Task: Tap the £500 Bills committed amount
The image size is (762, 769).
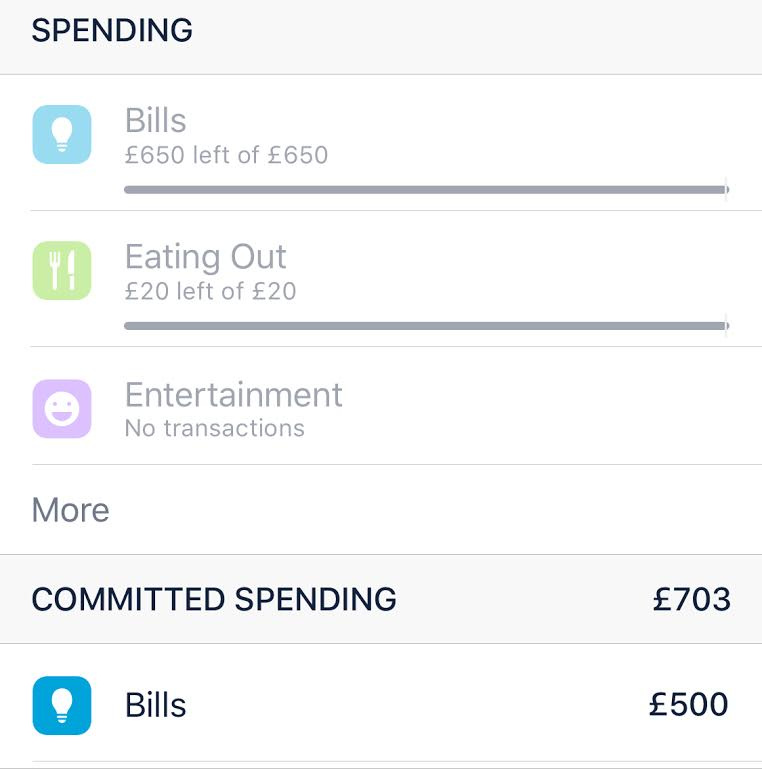Action: (688, 704)
